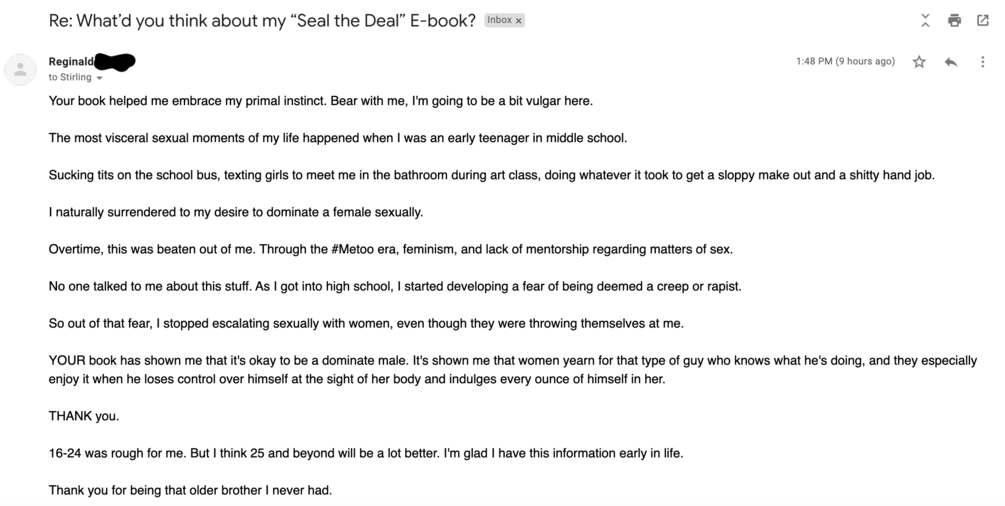Click the "THANK you." line in the email
Screen dimensions: 1005x506
(x=84, y=416)
